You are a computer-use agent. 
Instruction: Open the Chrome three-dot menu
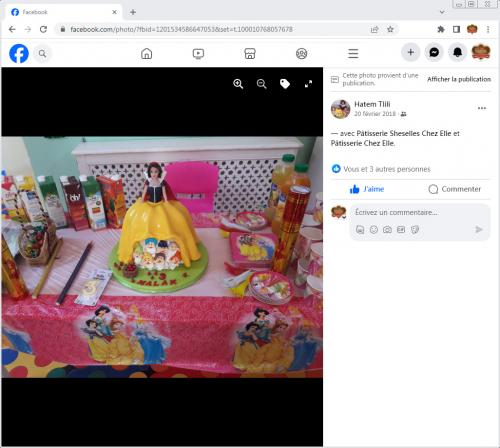click(x=488, y=29)
